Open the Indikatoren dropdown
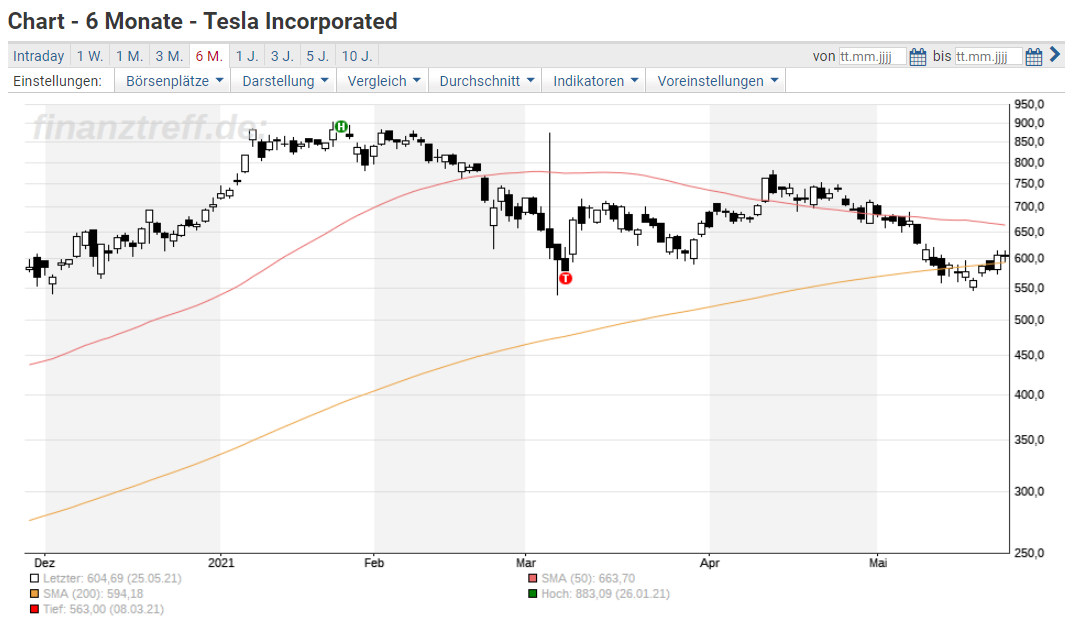1065x630 pixels. 595,81
